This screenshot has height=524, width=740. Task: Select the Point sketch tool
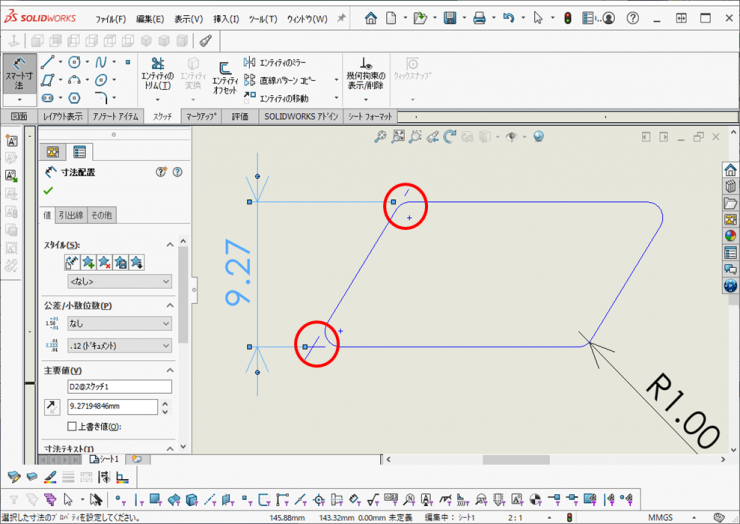tap(128, 62)
